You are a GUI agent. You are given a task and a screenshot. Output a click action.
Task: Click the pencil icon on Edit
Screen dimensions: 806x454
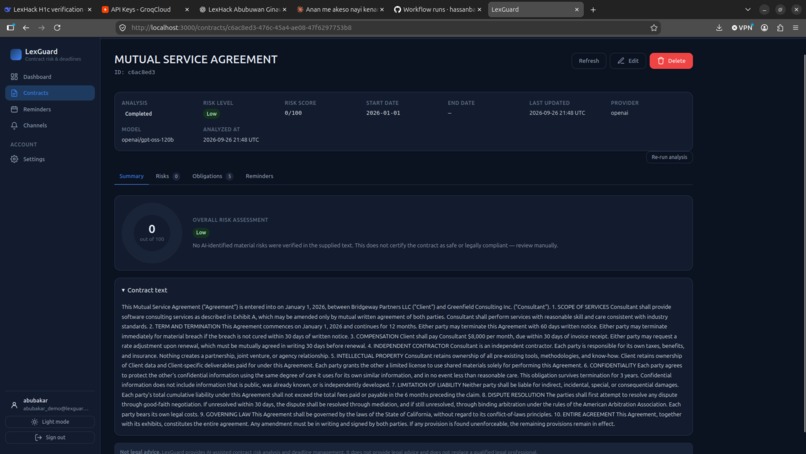pyautogui.click(x=620, y=61)
